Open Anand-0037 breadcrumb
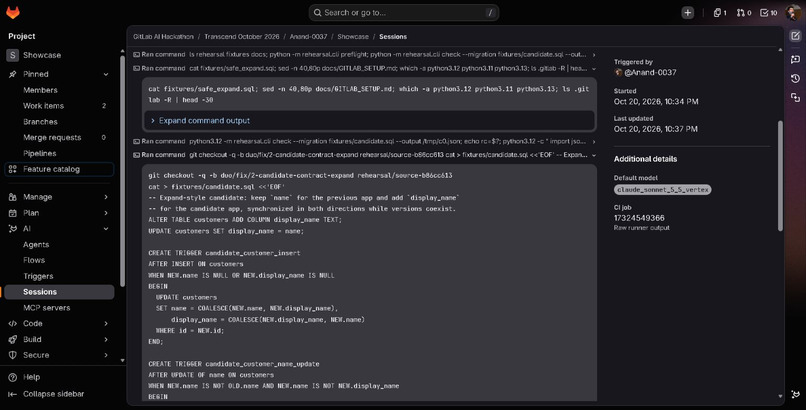The image size is (806, 410). point(308,36)
